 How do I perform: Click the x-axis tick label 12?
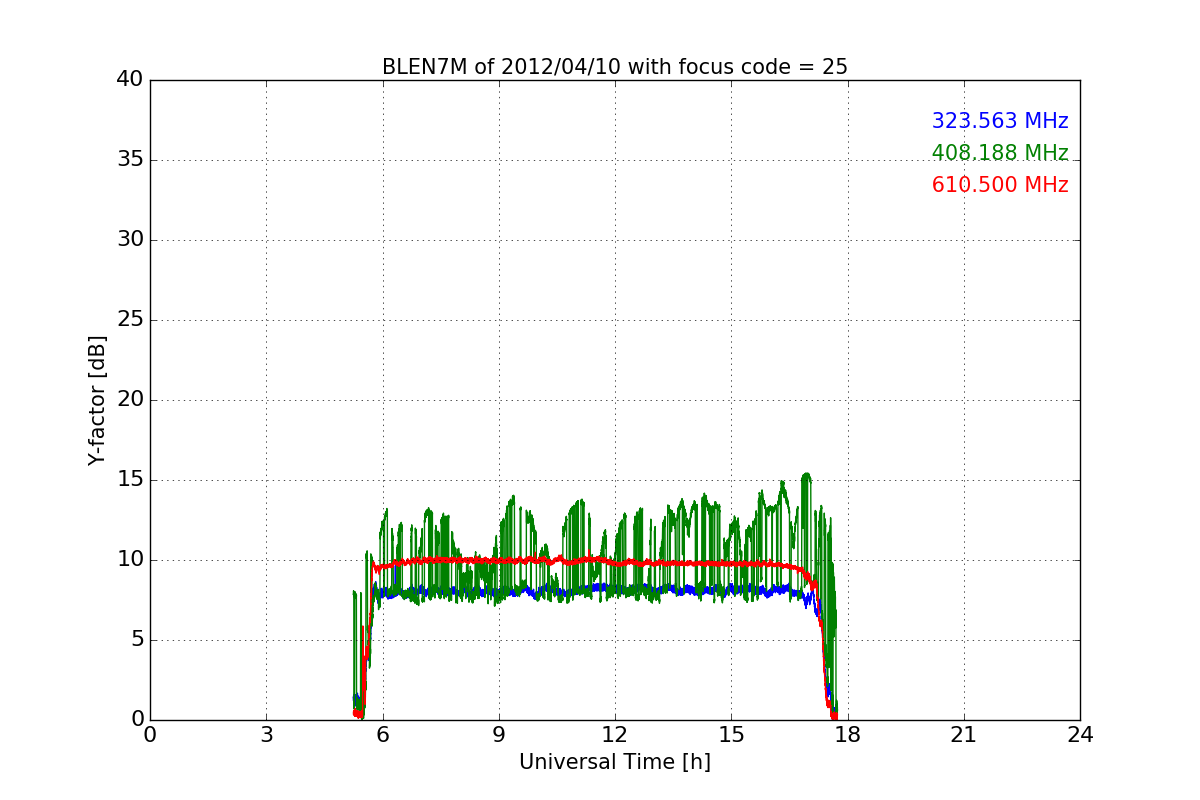pos(615,735)
